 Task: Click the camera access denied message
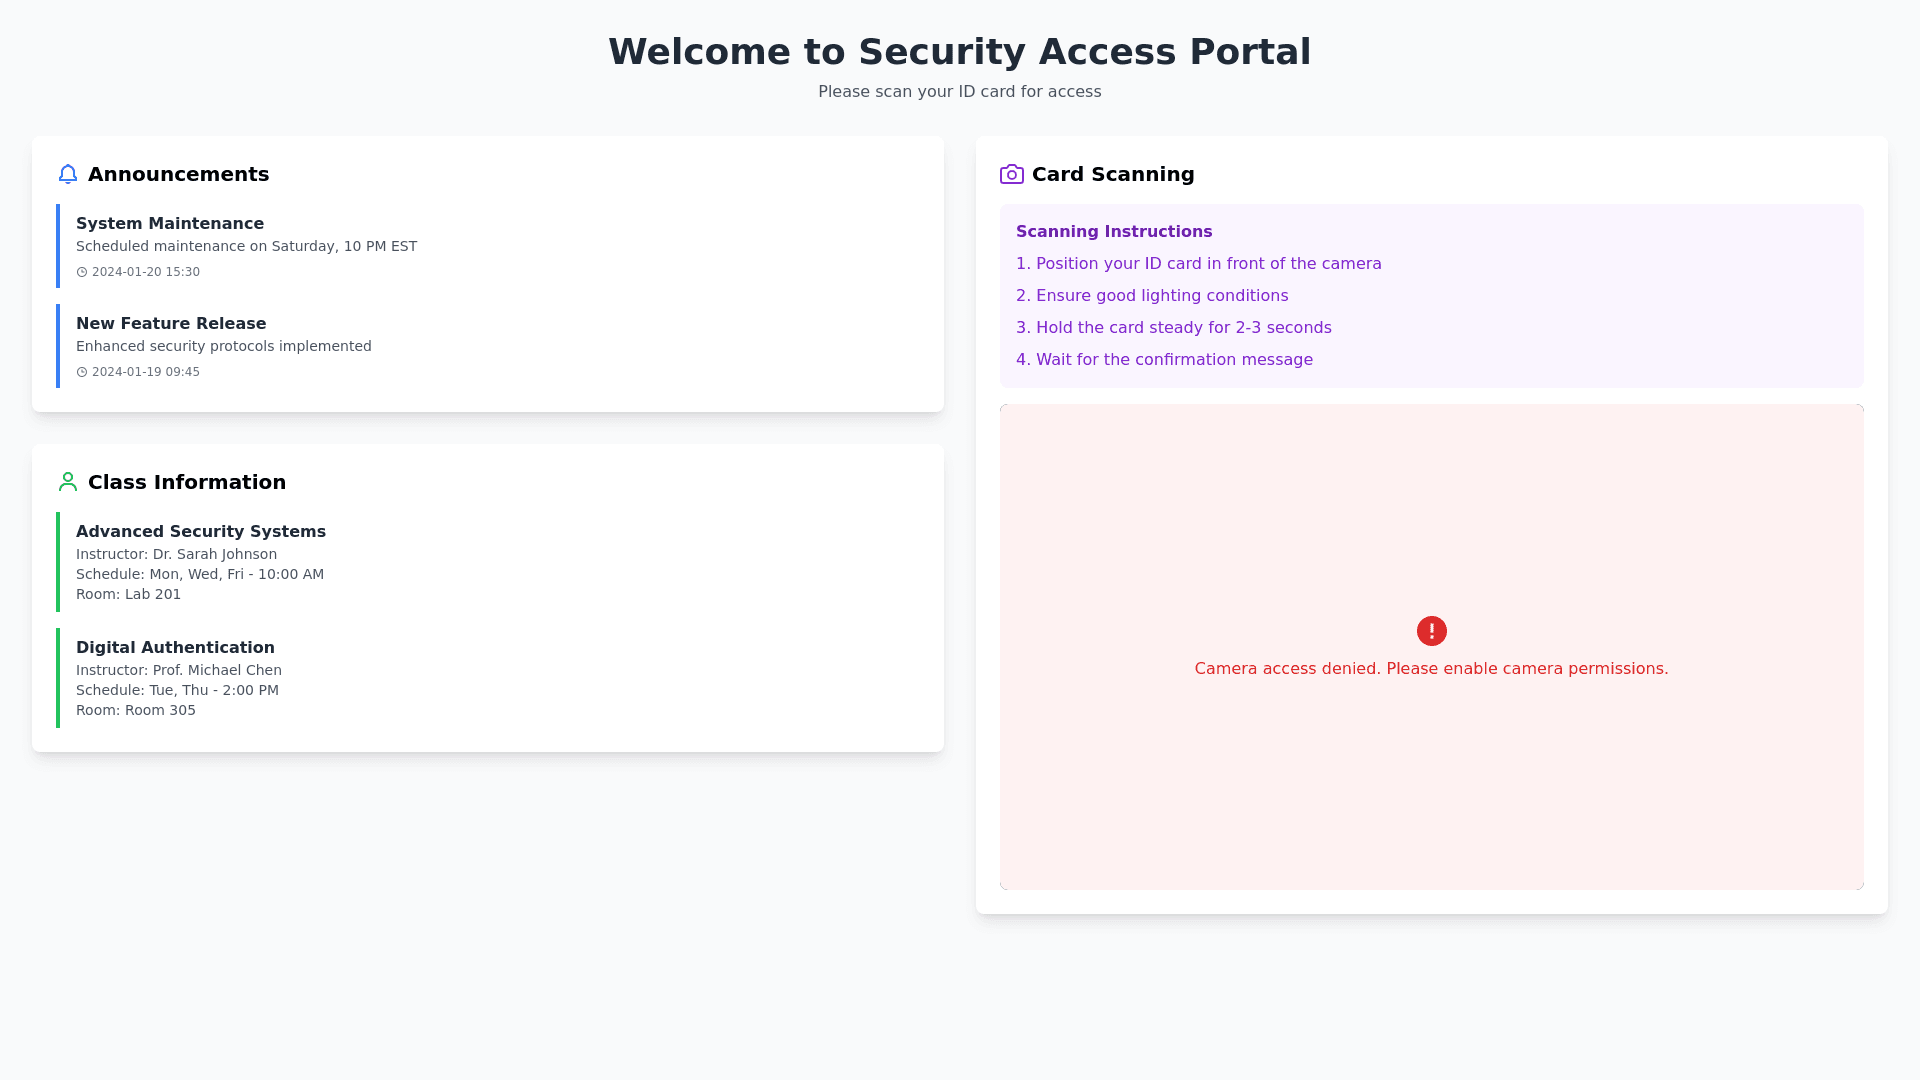pos(1431,669)
